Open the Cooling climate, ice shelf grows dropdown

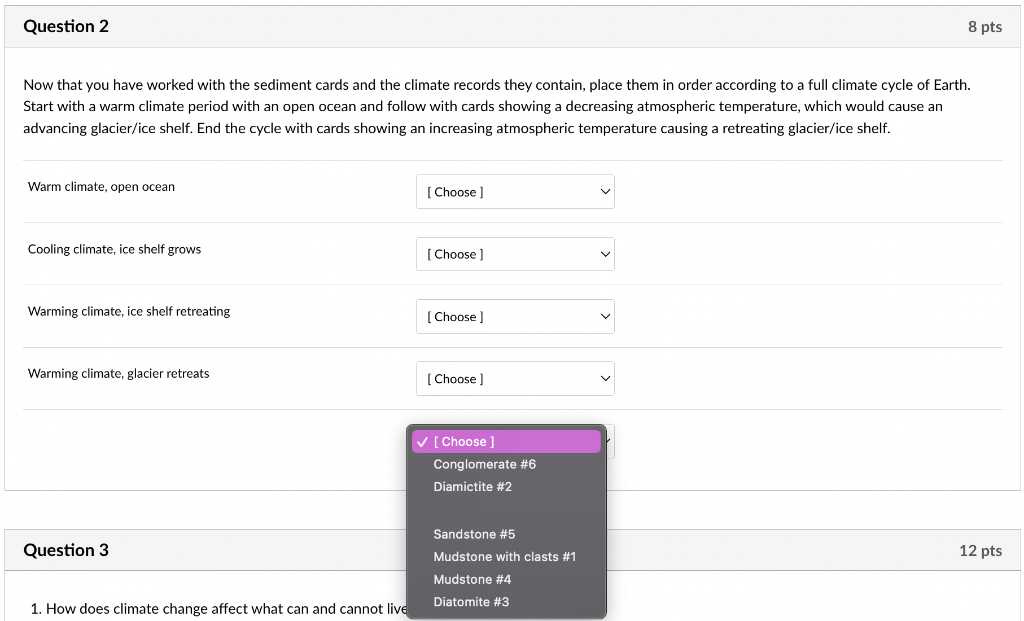tap(515, 254)
